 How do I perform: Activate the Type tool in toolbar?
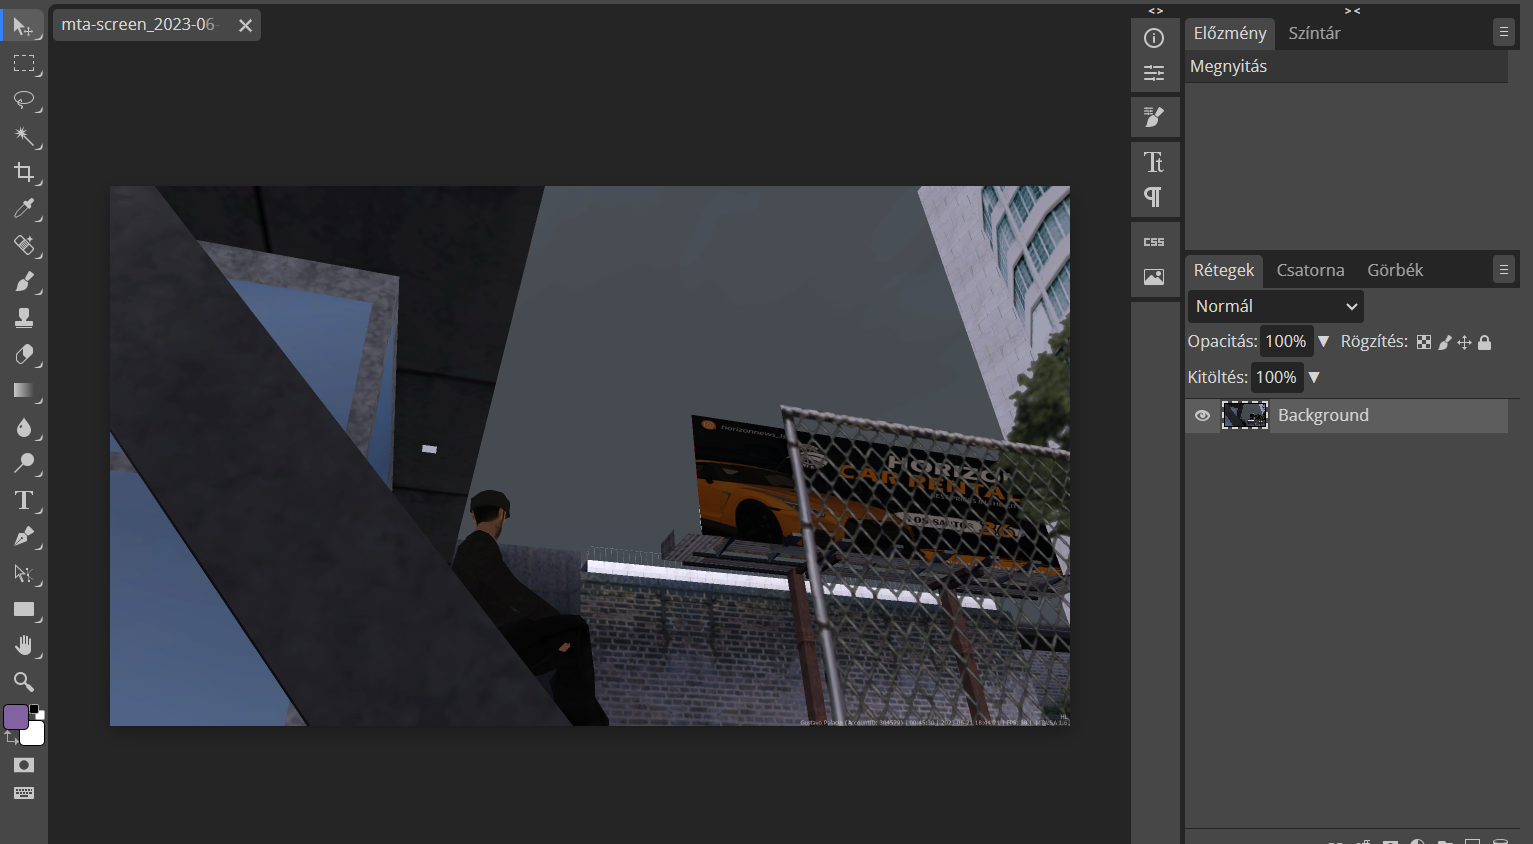[x=24, y=500]
